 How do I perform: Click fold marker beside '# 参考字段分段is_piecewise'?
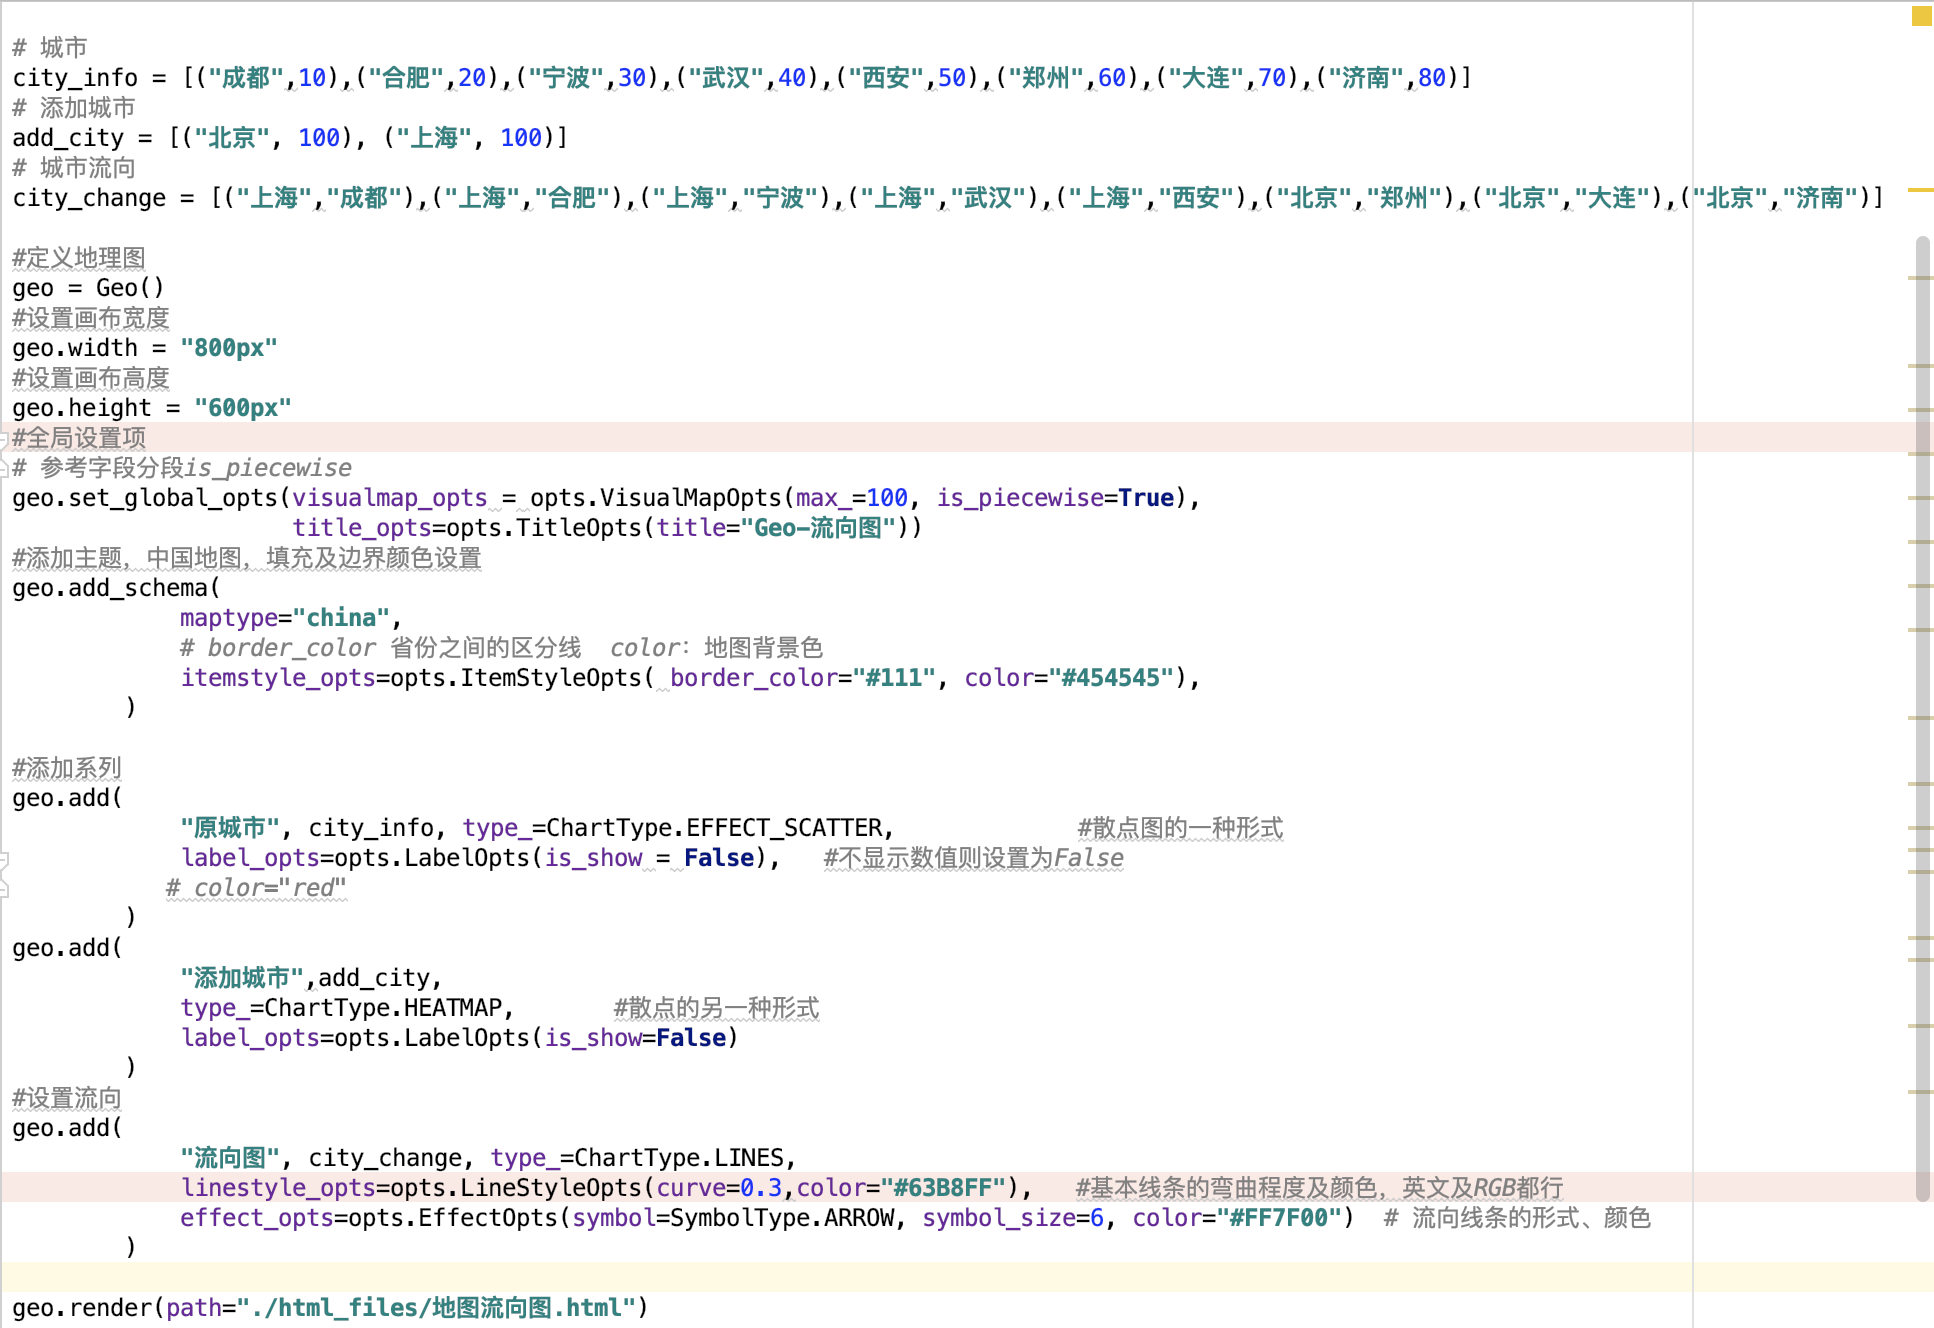(4, 467)
